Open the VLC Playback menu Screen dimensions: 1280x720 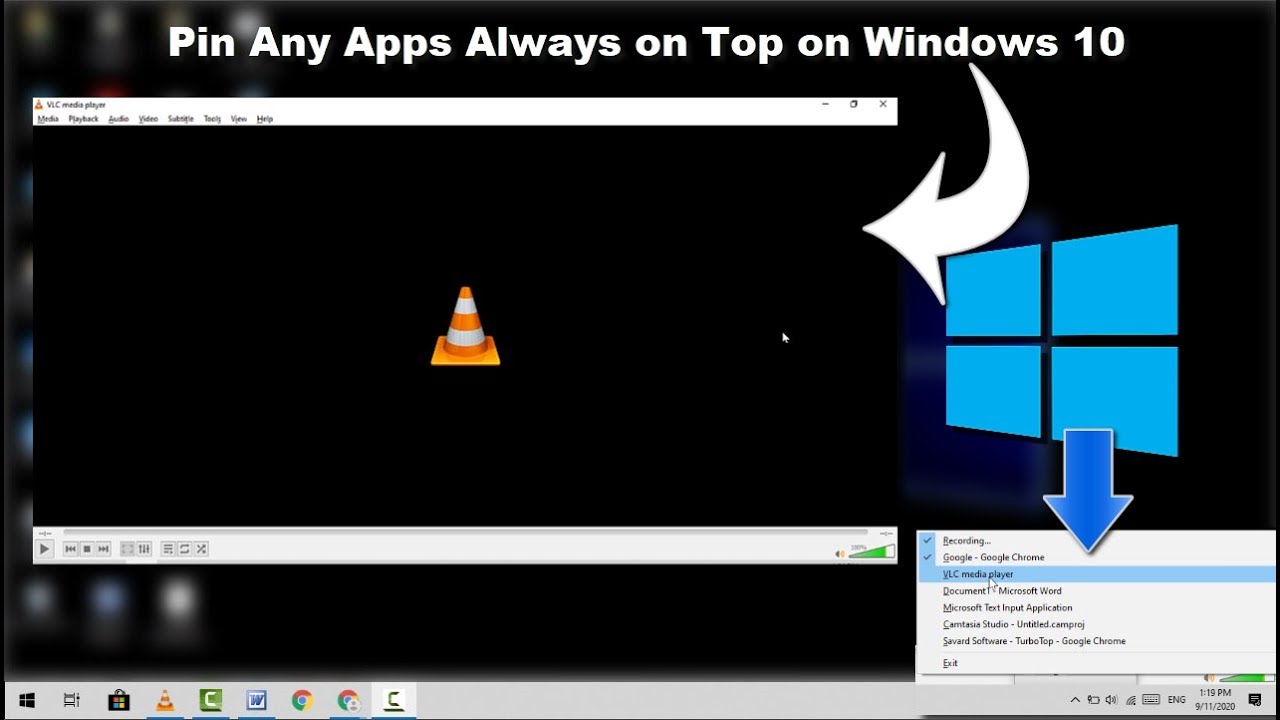click(83, 119)
